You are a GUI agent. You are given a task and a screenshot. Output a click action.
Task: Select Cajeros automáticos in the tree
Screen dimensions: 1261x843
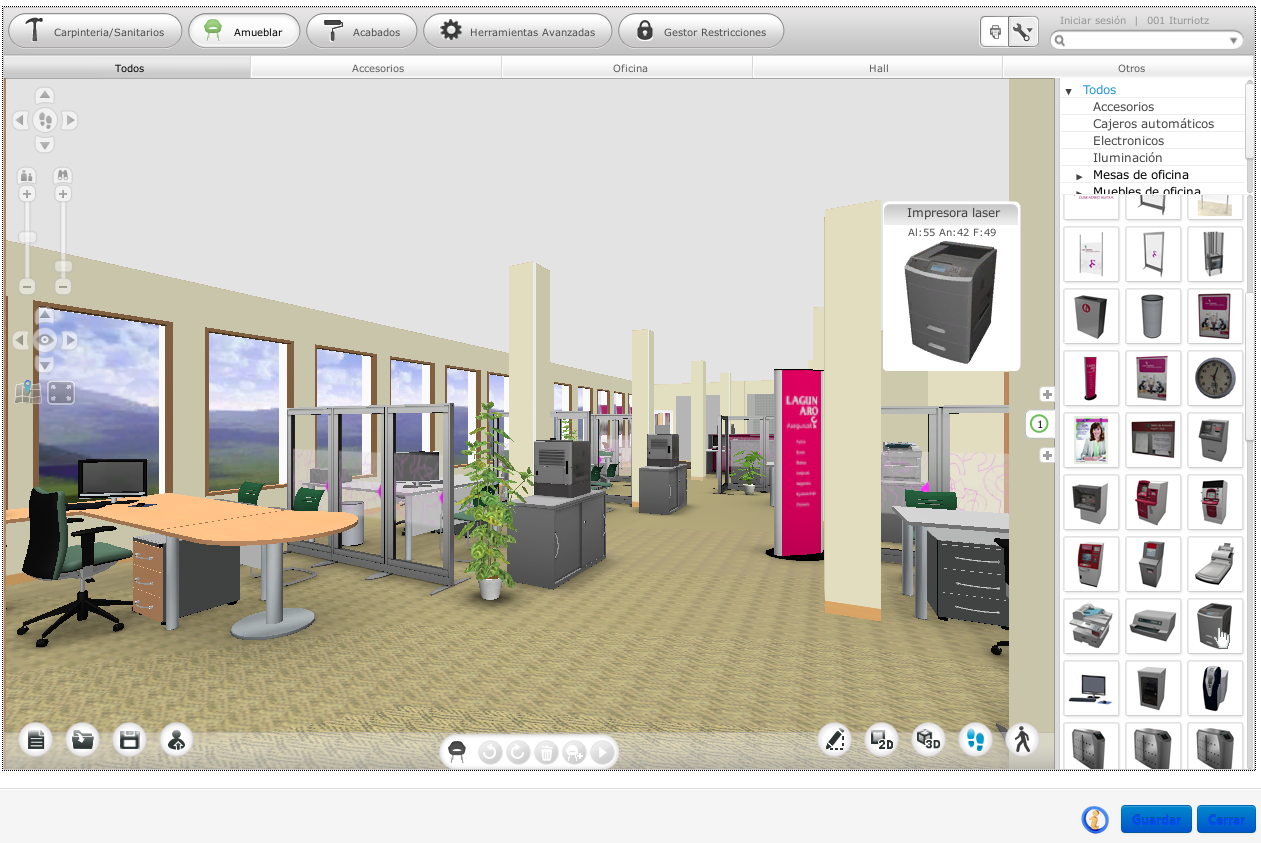coord(1153,124)
